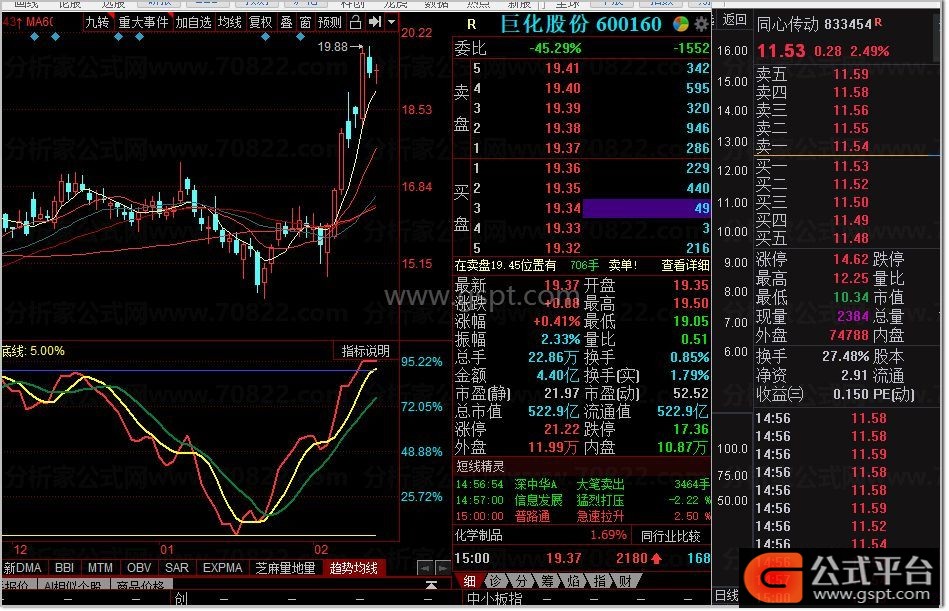Click the 返回 back button

coord(734,19)
